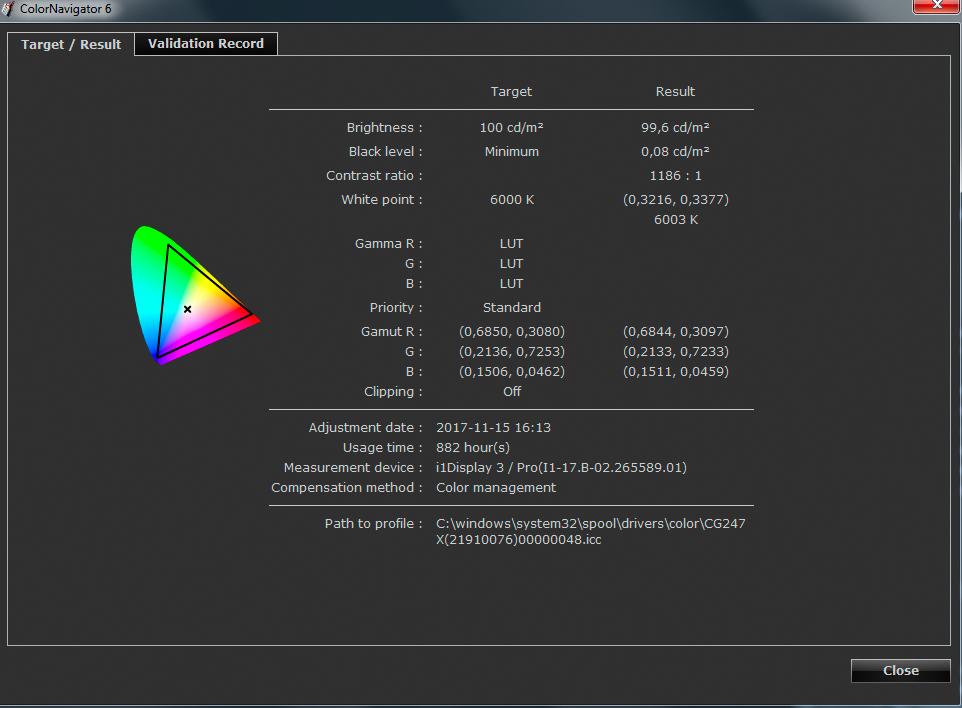Click the LUT value in the Gamma G row
Screen dimensions: 962x708
coord(512,264)
